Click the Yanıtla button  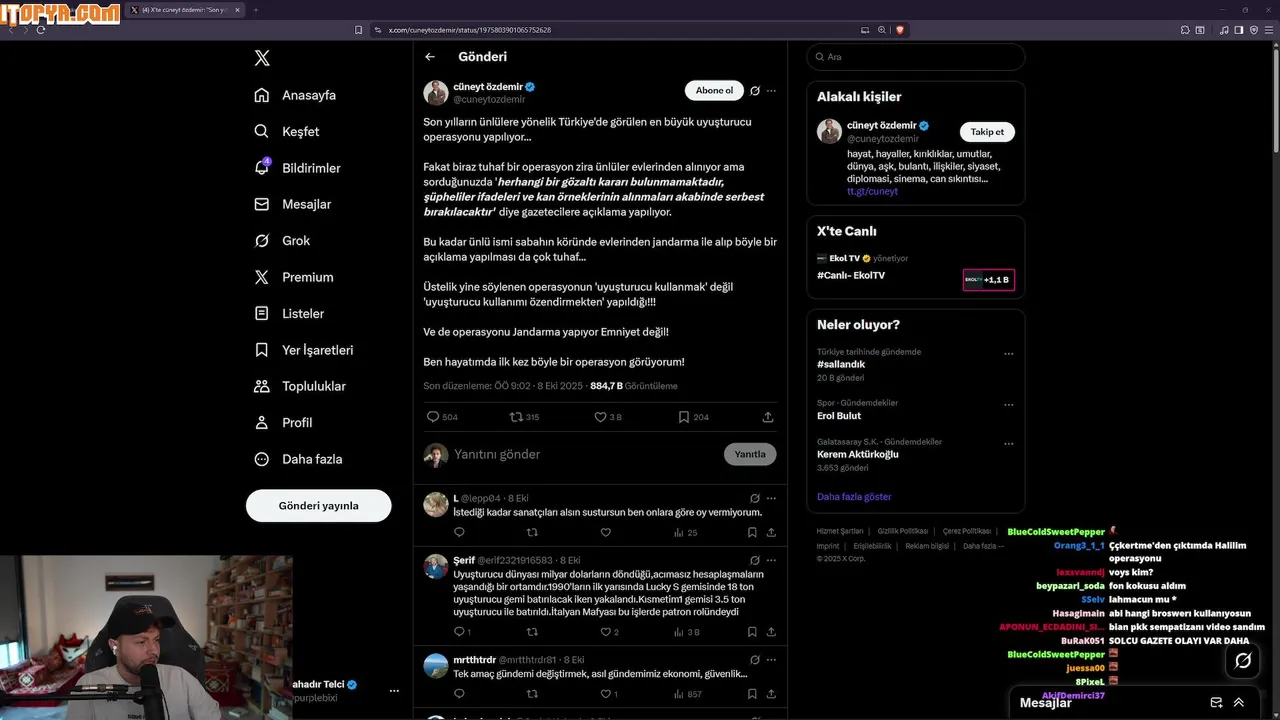[750, 454]
